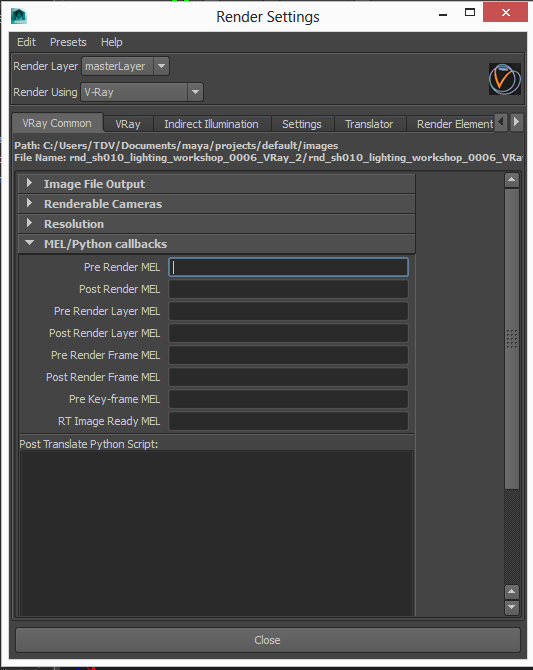Click the lower scrollbar up arrow

511,591
